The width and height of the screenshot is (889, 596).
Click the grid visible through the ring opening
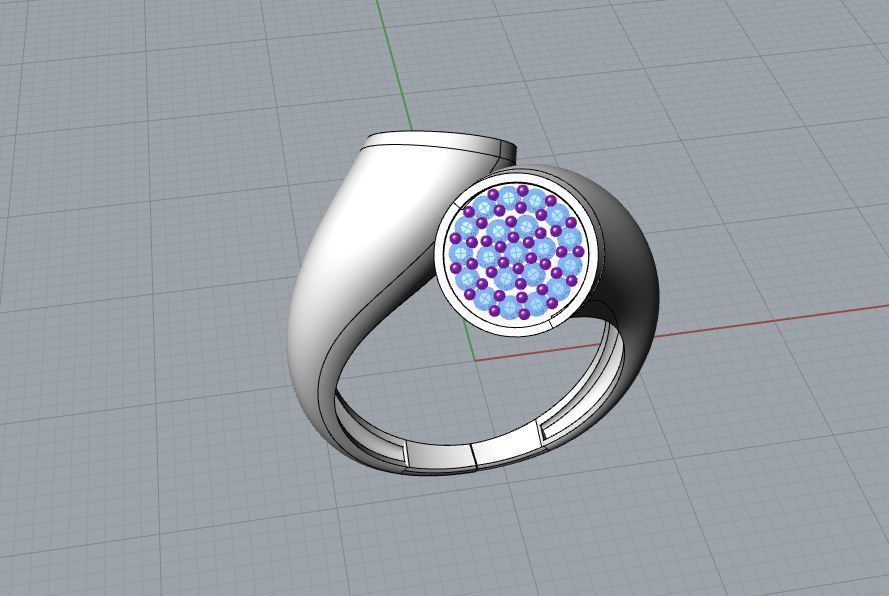pos(430,390)
